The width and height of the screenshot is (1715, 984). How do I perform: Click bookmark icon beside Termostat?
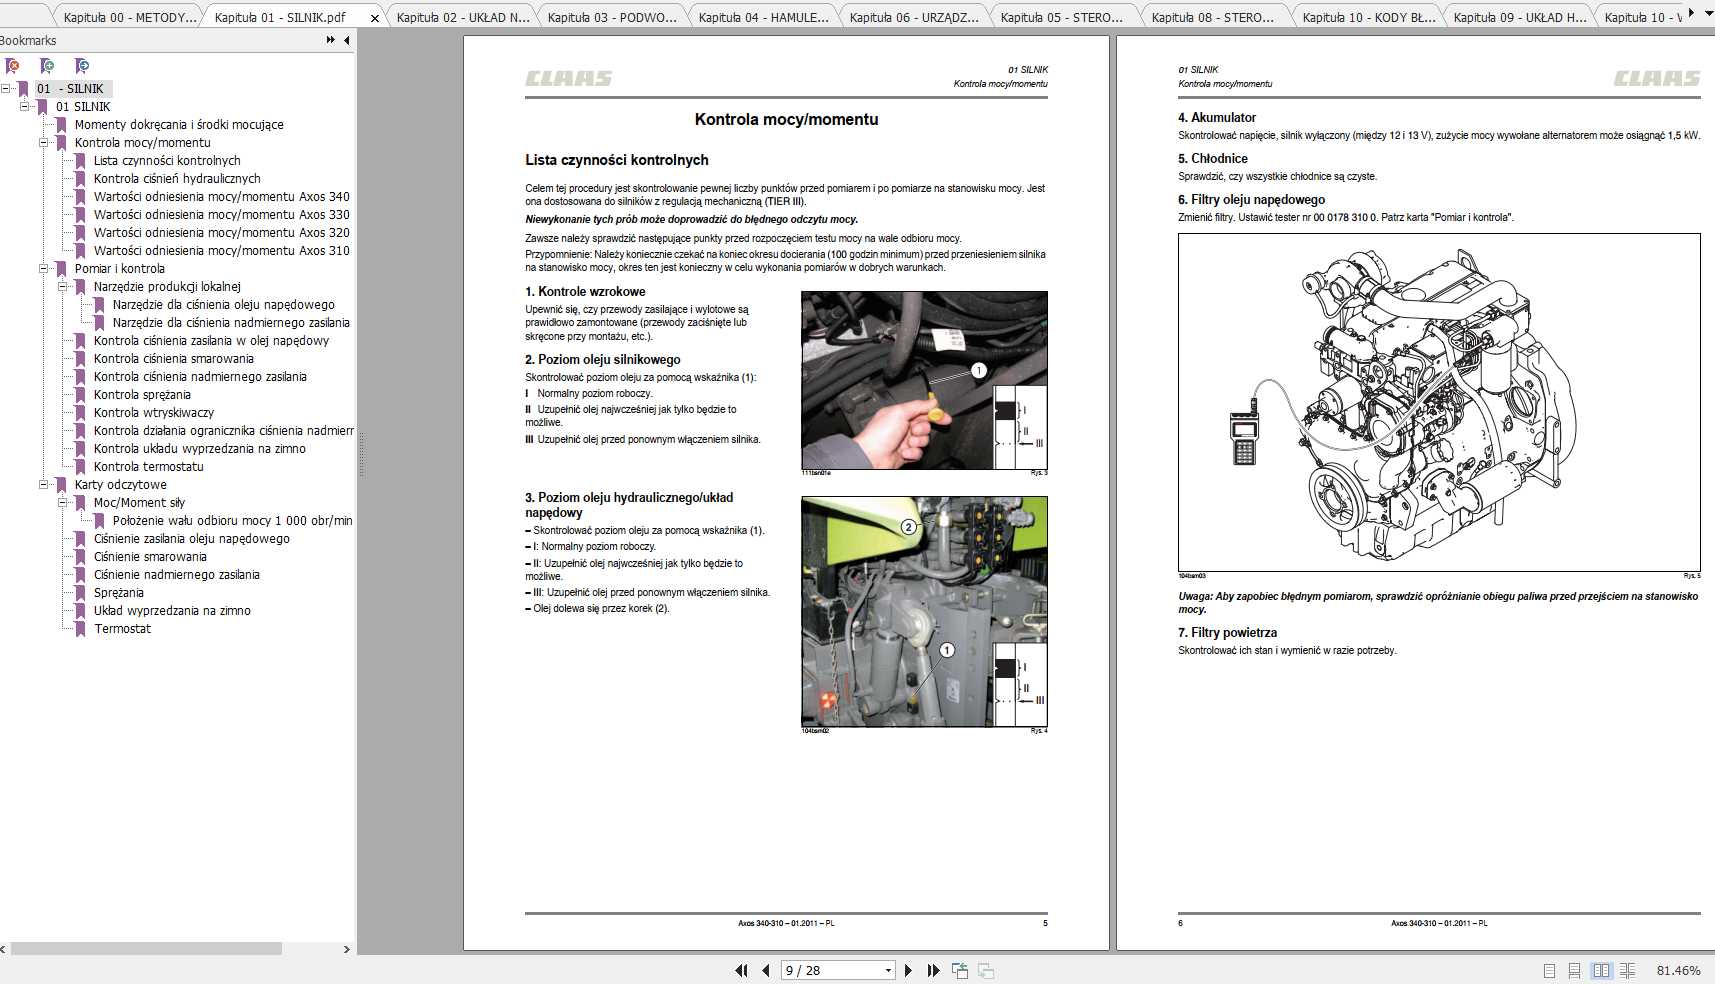point(81,629)
